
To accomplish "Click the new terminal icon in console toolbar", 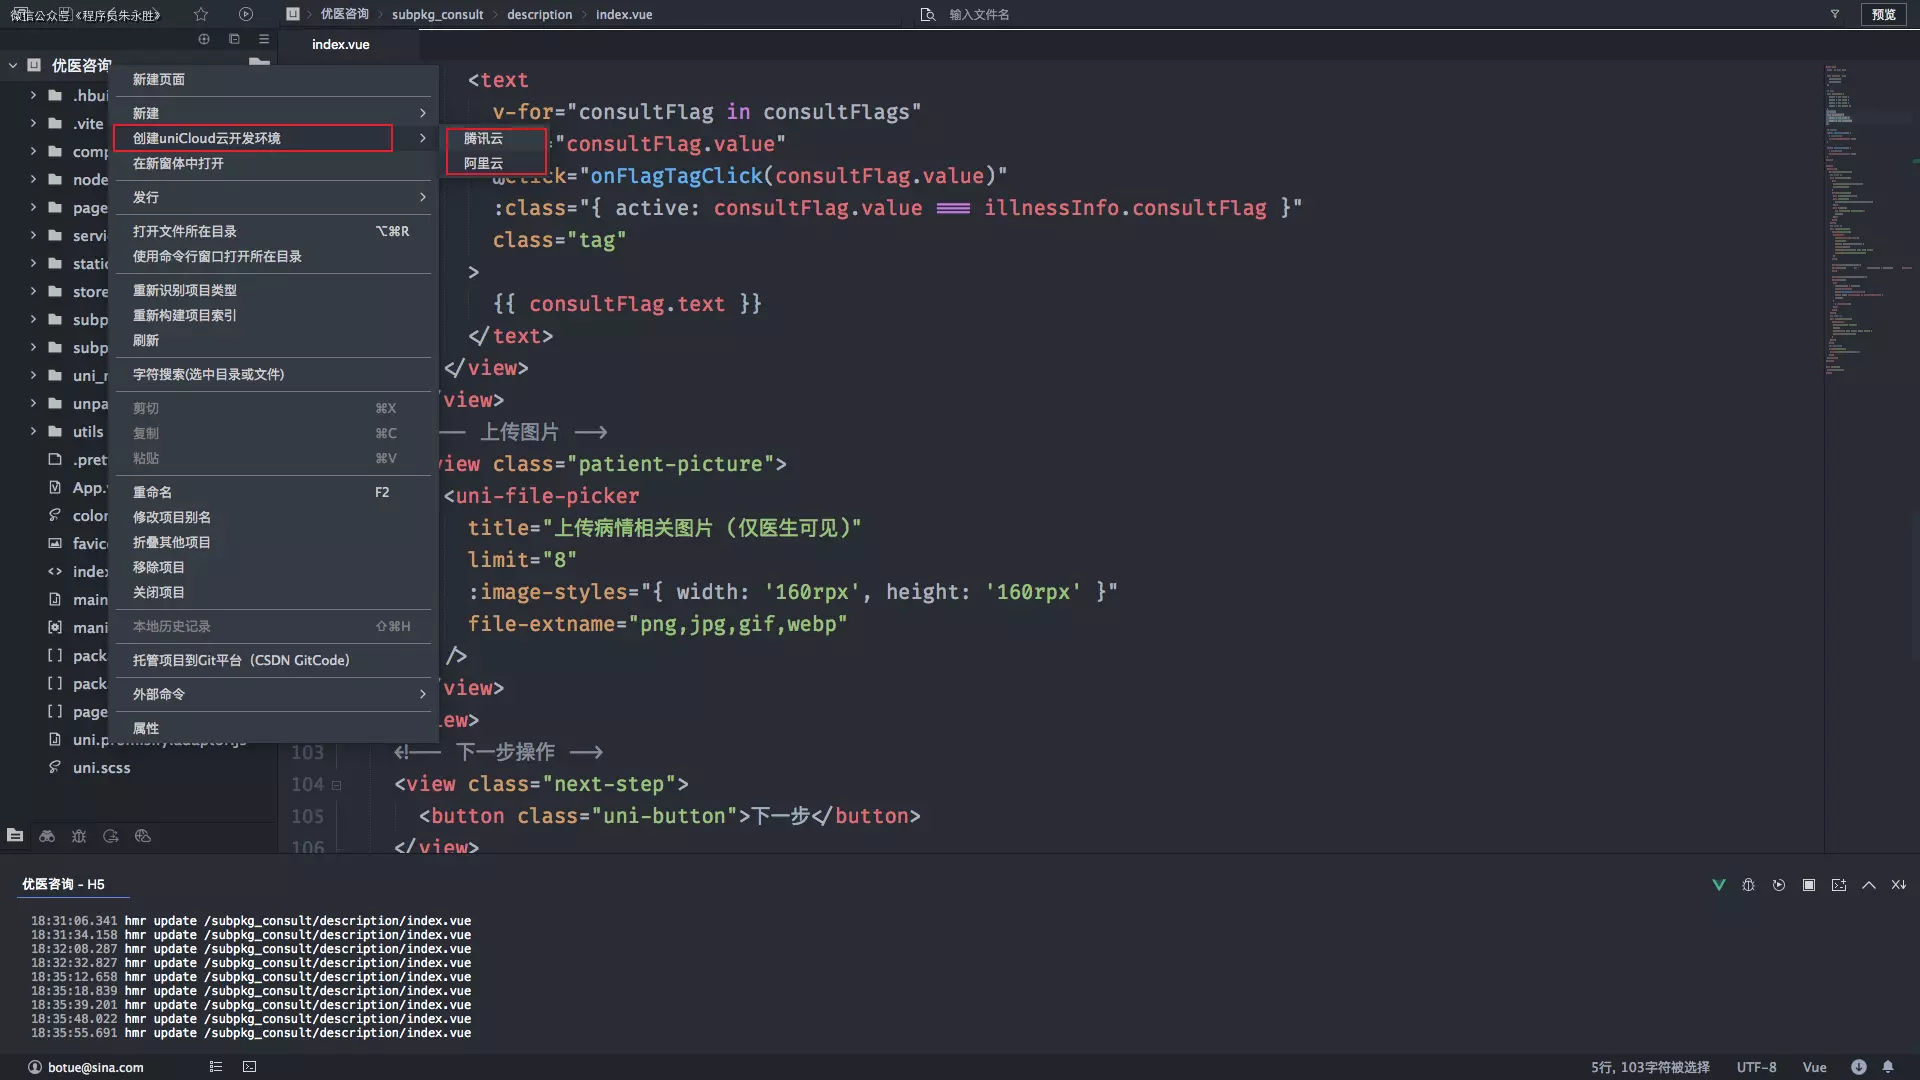I will (x=1839, y=885).
